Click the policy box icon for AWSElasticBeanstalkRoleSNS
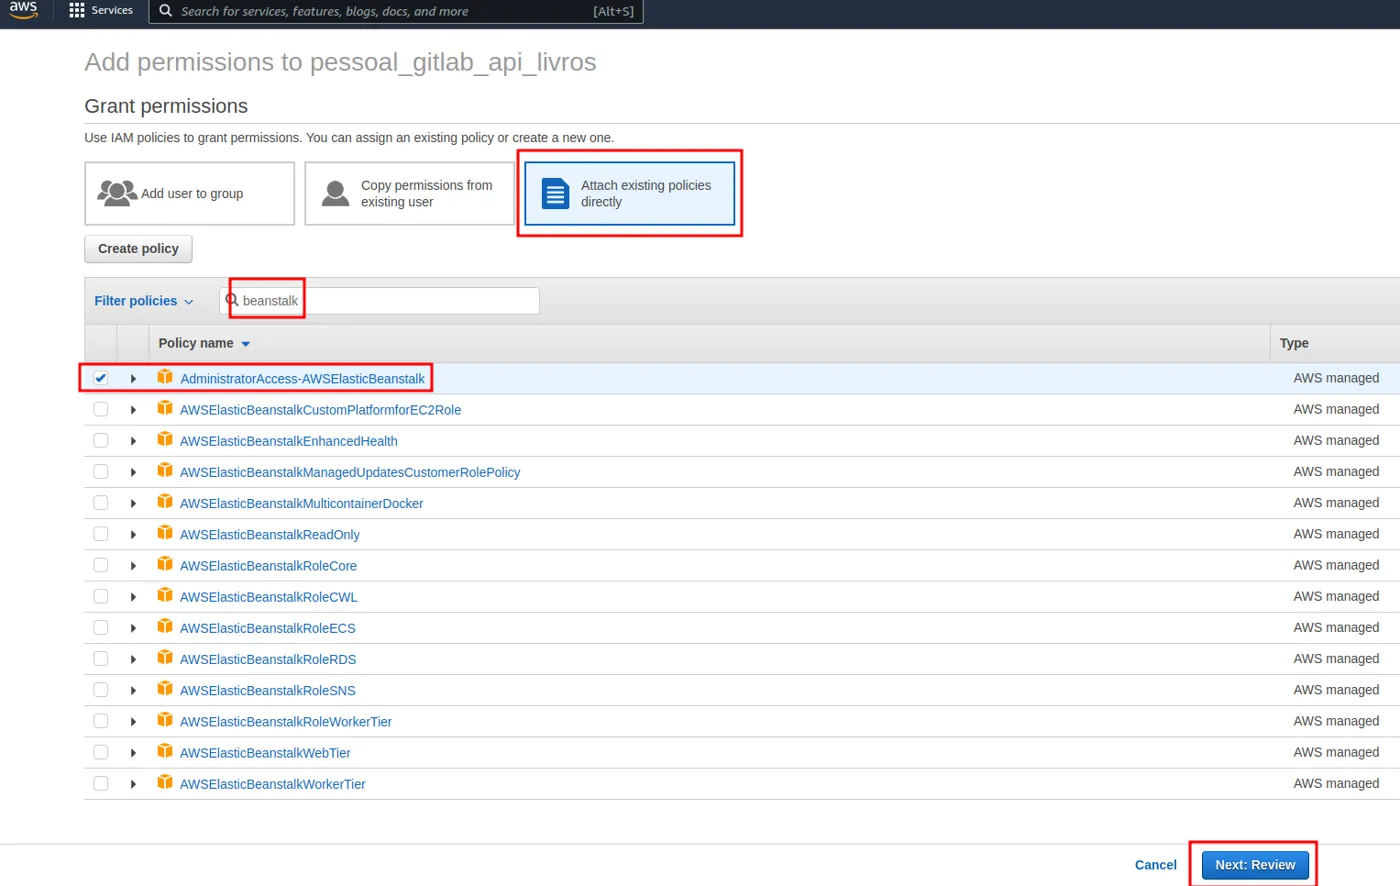This screenshot has width=1400, height=886. (x=165, y=689)
